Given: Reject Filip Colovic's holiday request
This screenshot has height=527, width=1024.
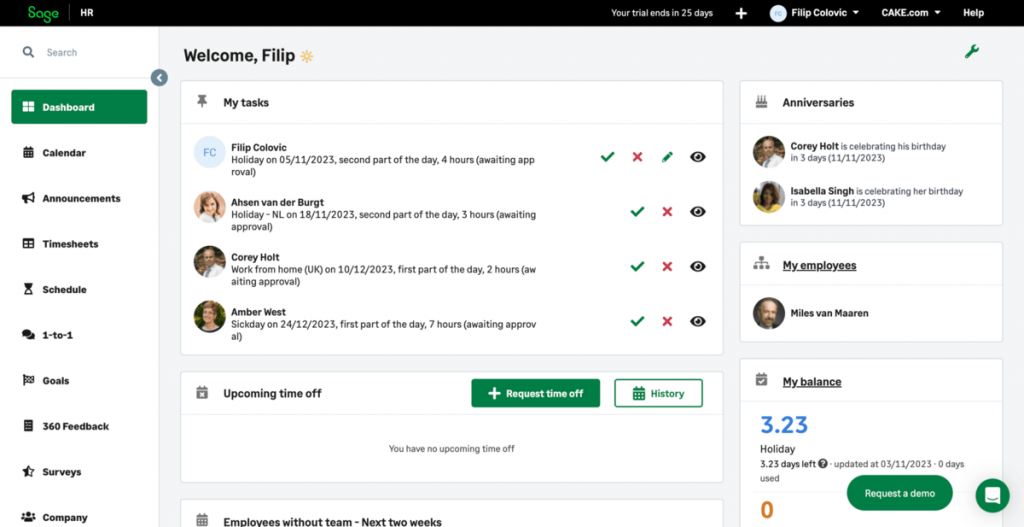Looking at the screenshot, I should click(x=637, y=157).
